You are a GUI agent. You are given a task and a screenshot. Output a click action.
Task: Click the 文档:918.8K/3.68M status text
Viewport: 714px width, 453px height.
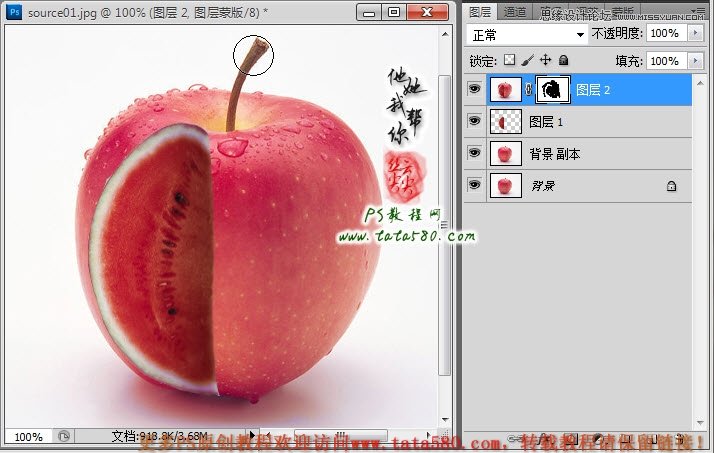point(159,436)
